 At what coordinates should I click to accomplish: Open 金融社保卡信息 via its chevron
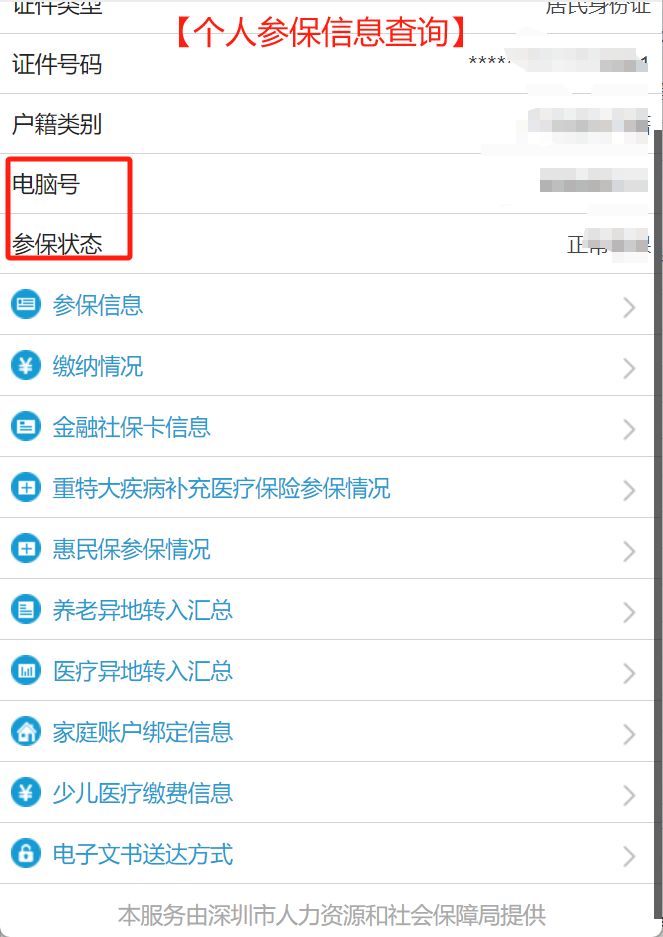point(629,430)
